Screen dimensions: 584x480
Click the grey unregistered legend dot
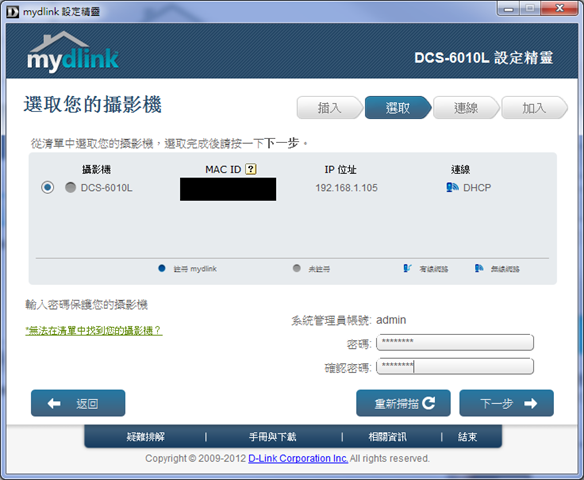click(x=296, y=268)
